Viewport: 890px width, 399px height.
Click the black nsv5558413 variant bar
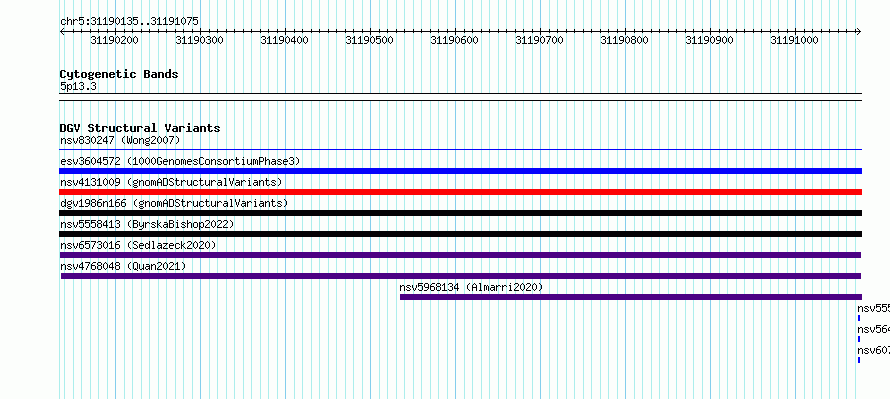[460, 234]
